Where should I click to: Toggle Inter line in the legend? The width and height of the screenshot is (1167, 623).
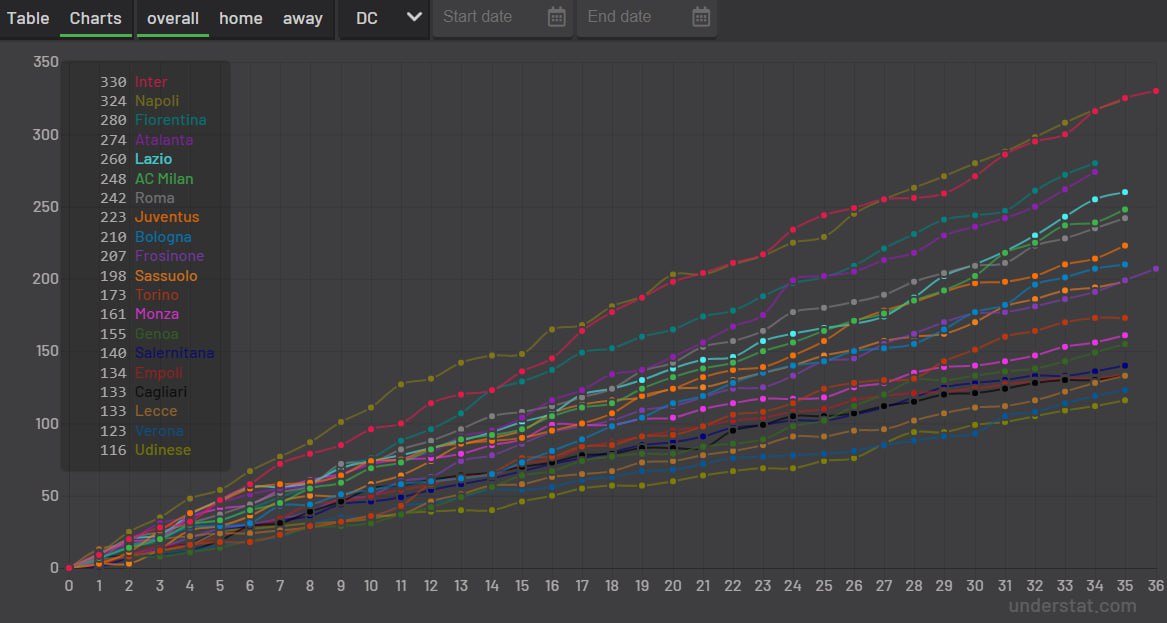[x=151, y=82]
